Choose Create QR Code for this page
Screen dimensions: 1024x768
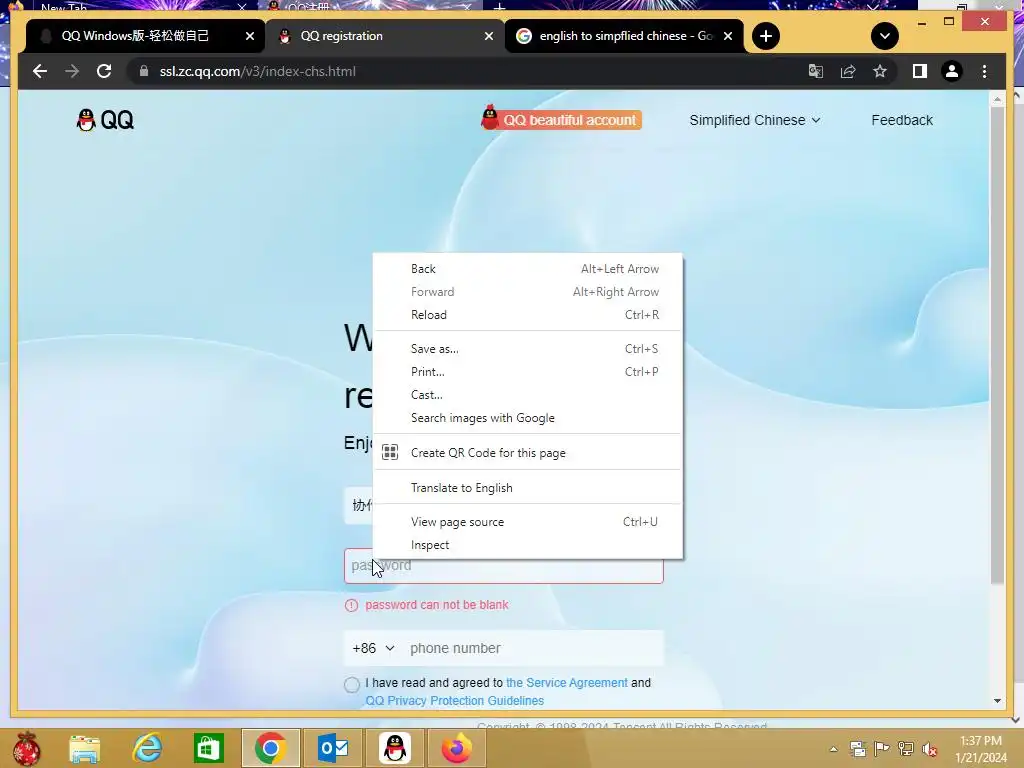click(x=528, y=453)
